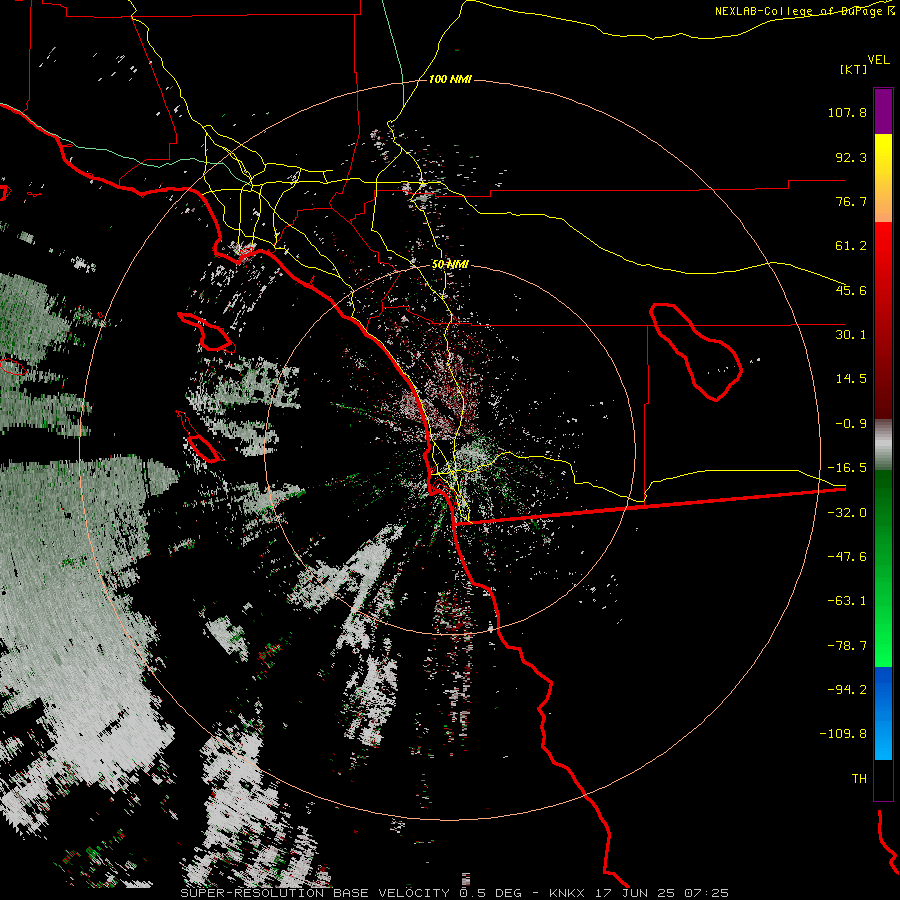Click the Salton Sea outline on the map
This screenshot has width=900, height=900.
coord(696,351)
